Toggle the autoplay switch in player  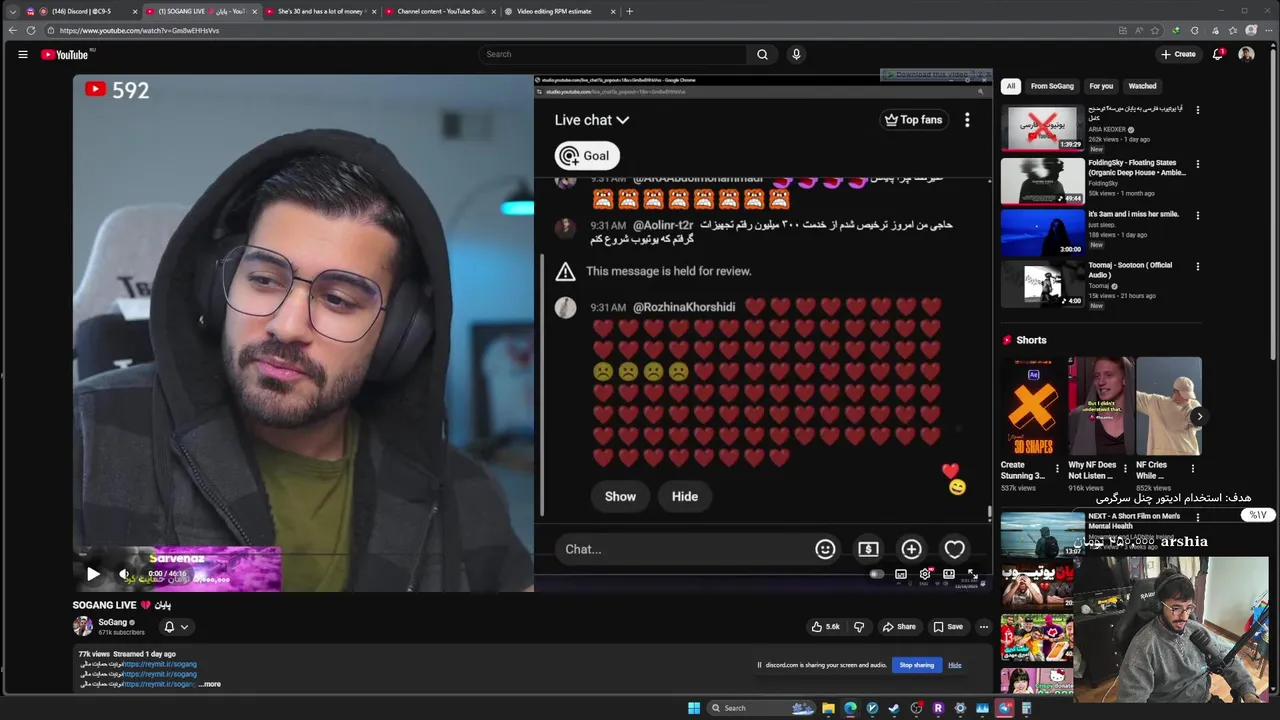(877, 574)
